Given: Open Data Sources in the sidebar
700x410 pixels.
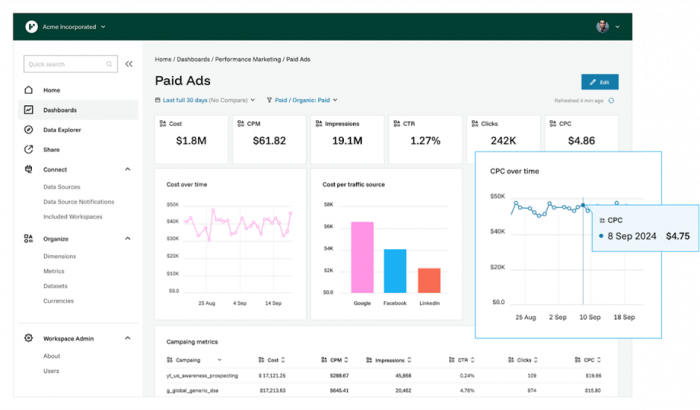Looking at the screenshot, I should 61,187.
